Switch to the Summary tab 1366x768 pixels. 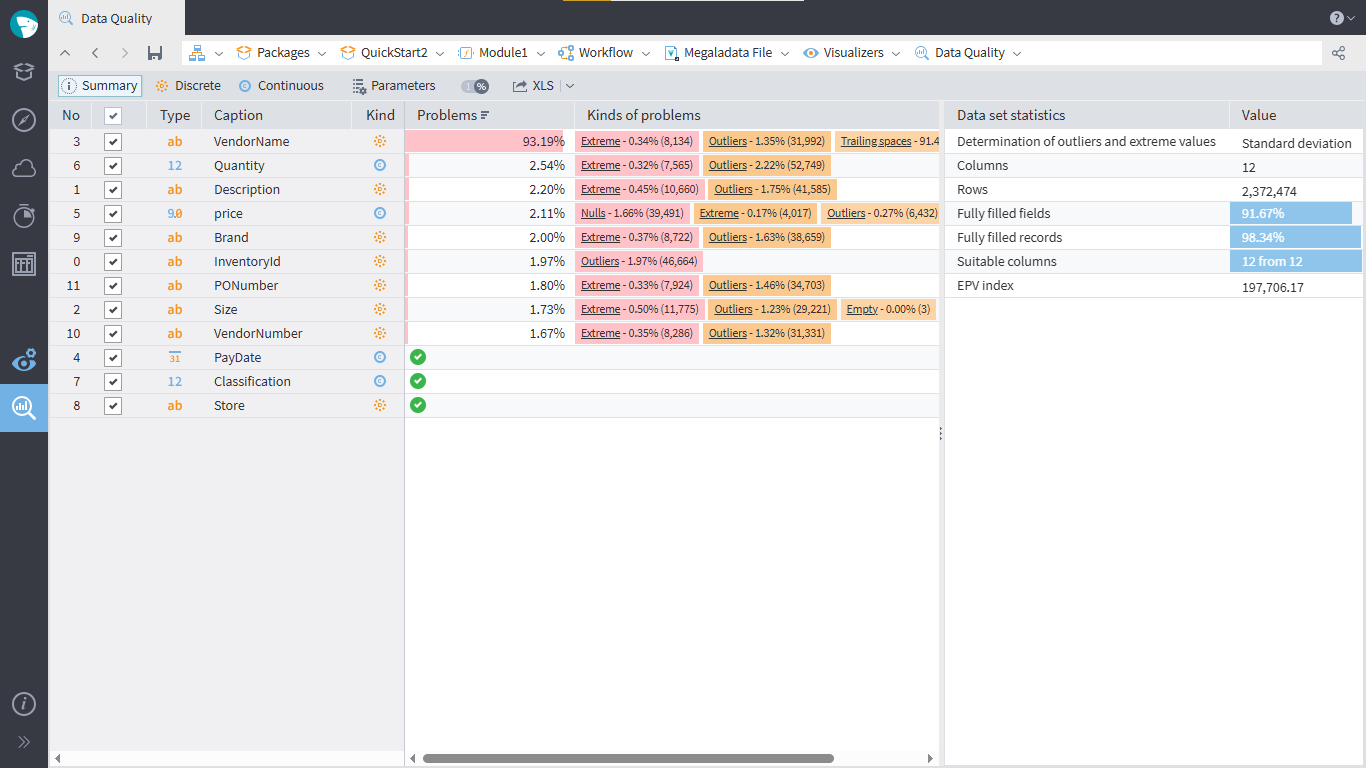(99, 85)
